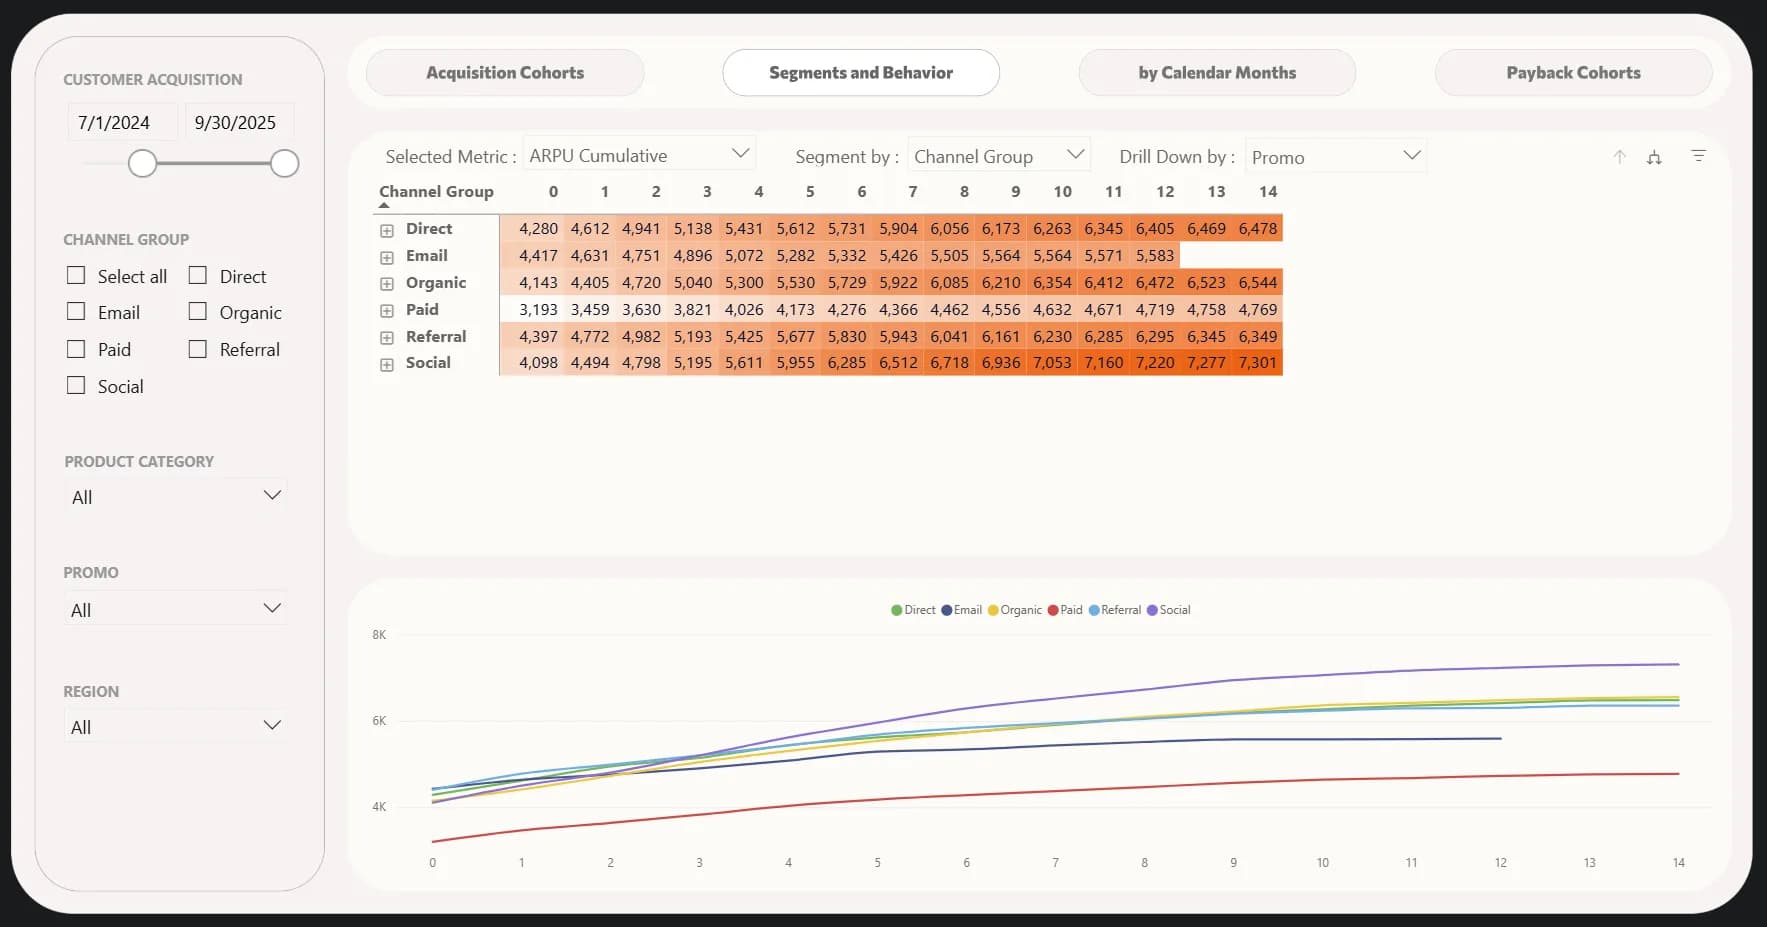Enable the Organic channel checkbox

point(198,312)
